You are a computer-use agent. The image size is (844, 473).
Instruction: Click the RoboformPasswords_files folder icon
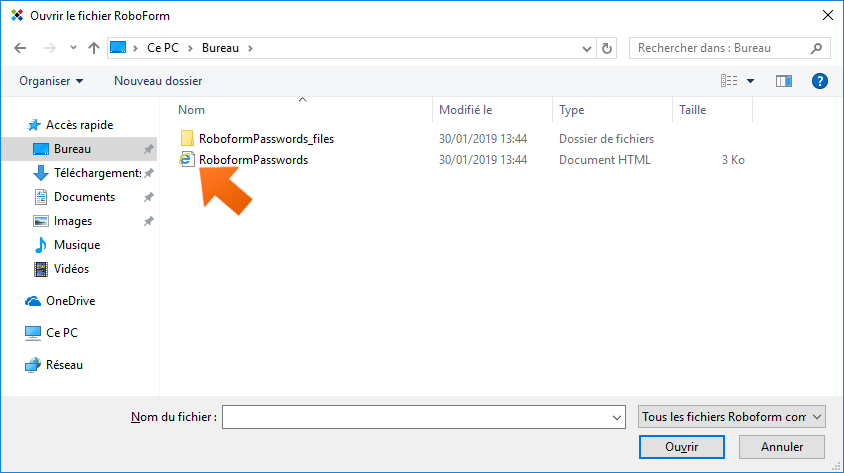coord(187,138)
